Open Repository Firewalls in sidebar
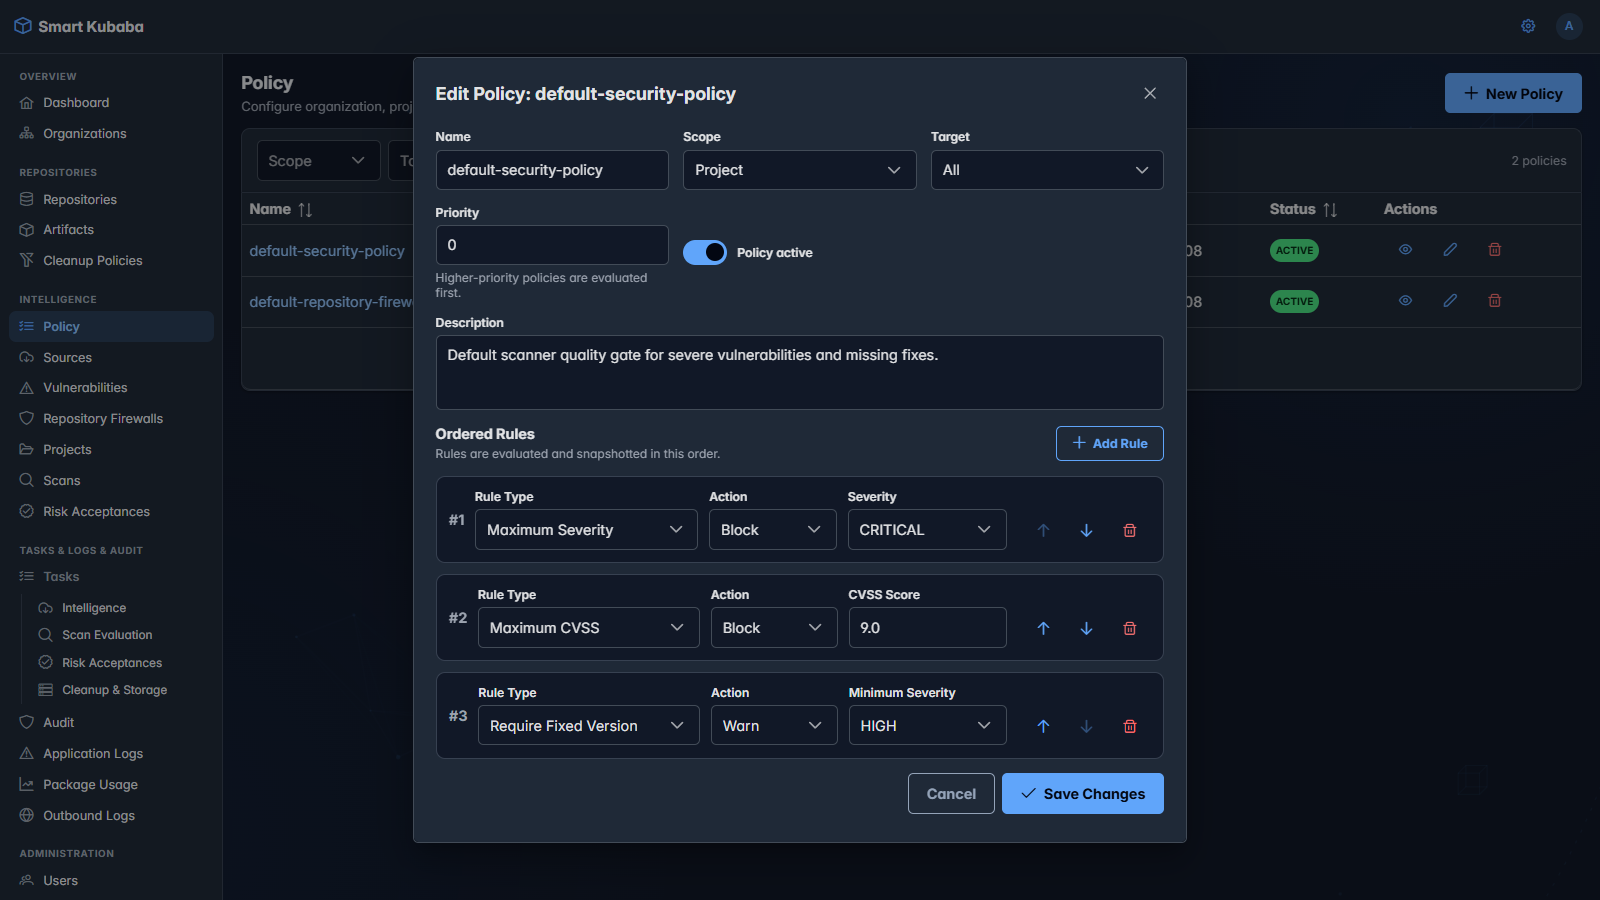The width and height of the screenshot is (1600, 900). pos(111,418)
